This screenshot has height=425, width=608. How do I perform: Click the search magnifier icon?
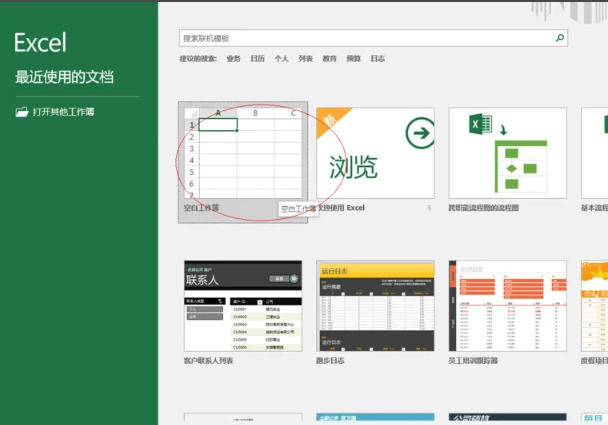(x=560, y=38)
